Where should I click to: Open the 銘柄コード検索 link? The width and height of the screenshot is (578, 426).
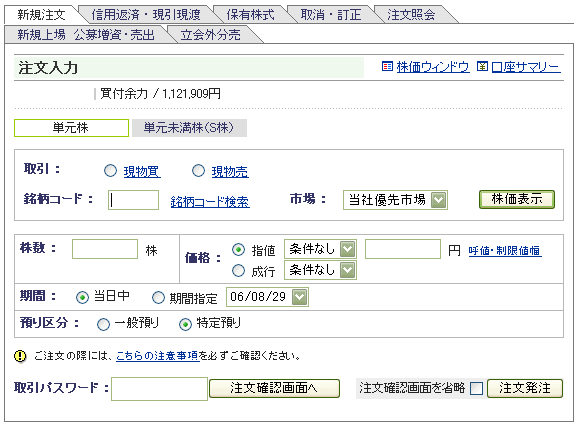[210, 202]
